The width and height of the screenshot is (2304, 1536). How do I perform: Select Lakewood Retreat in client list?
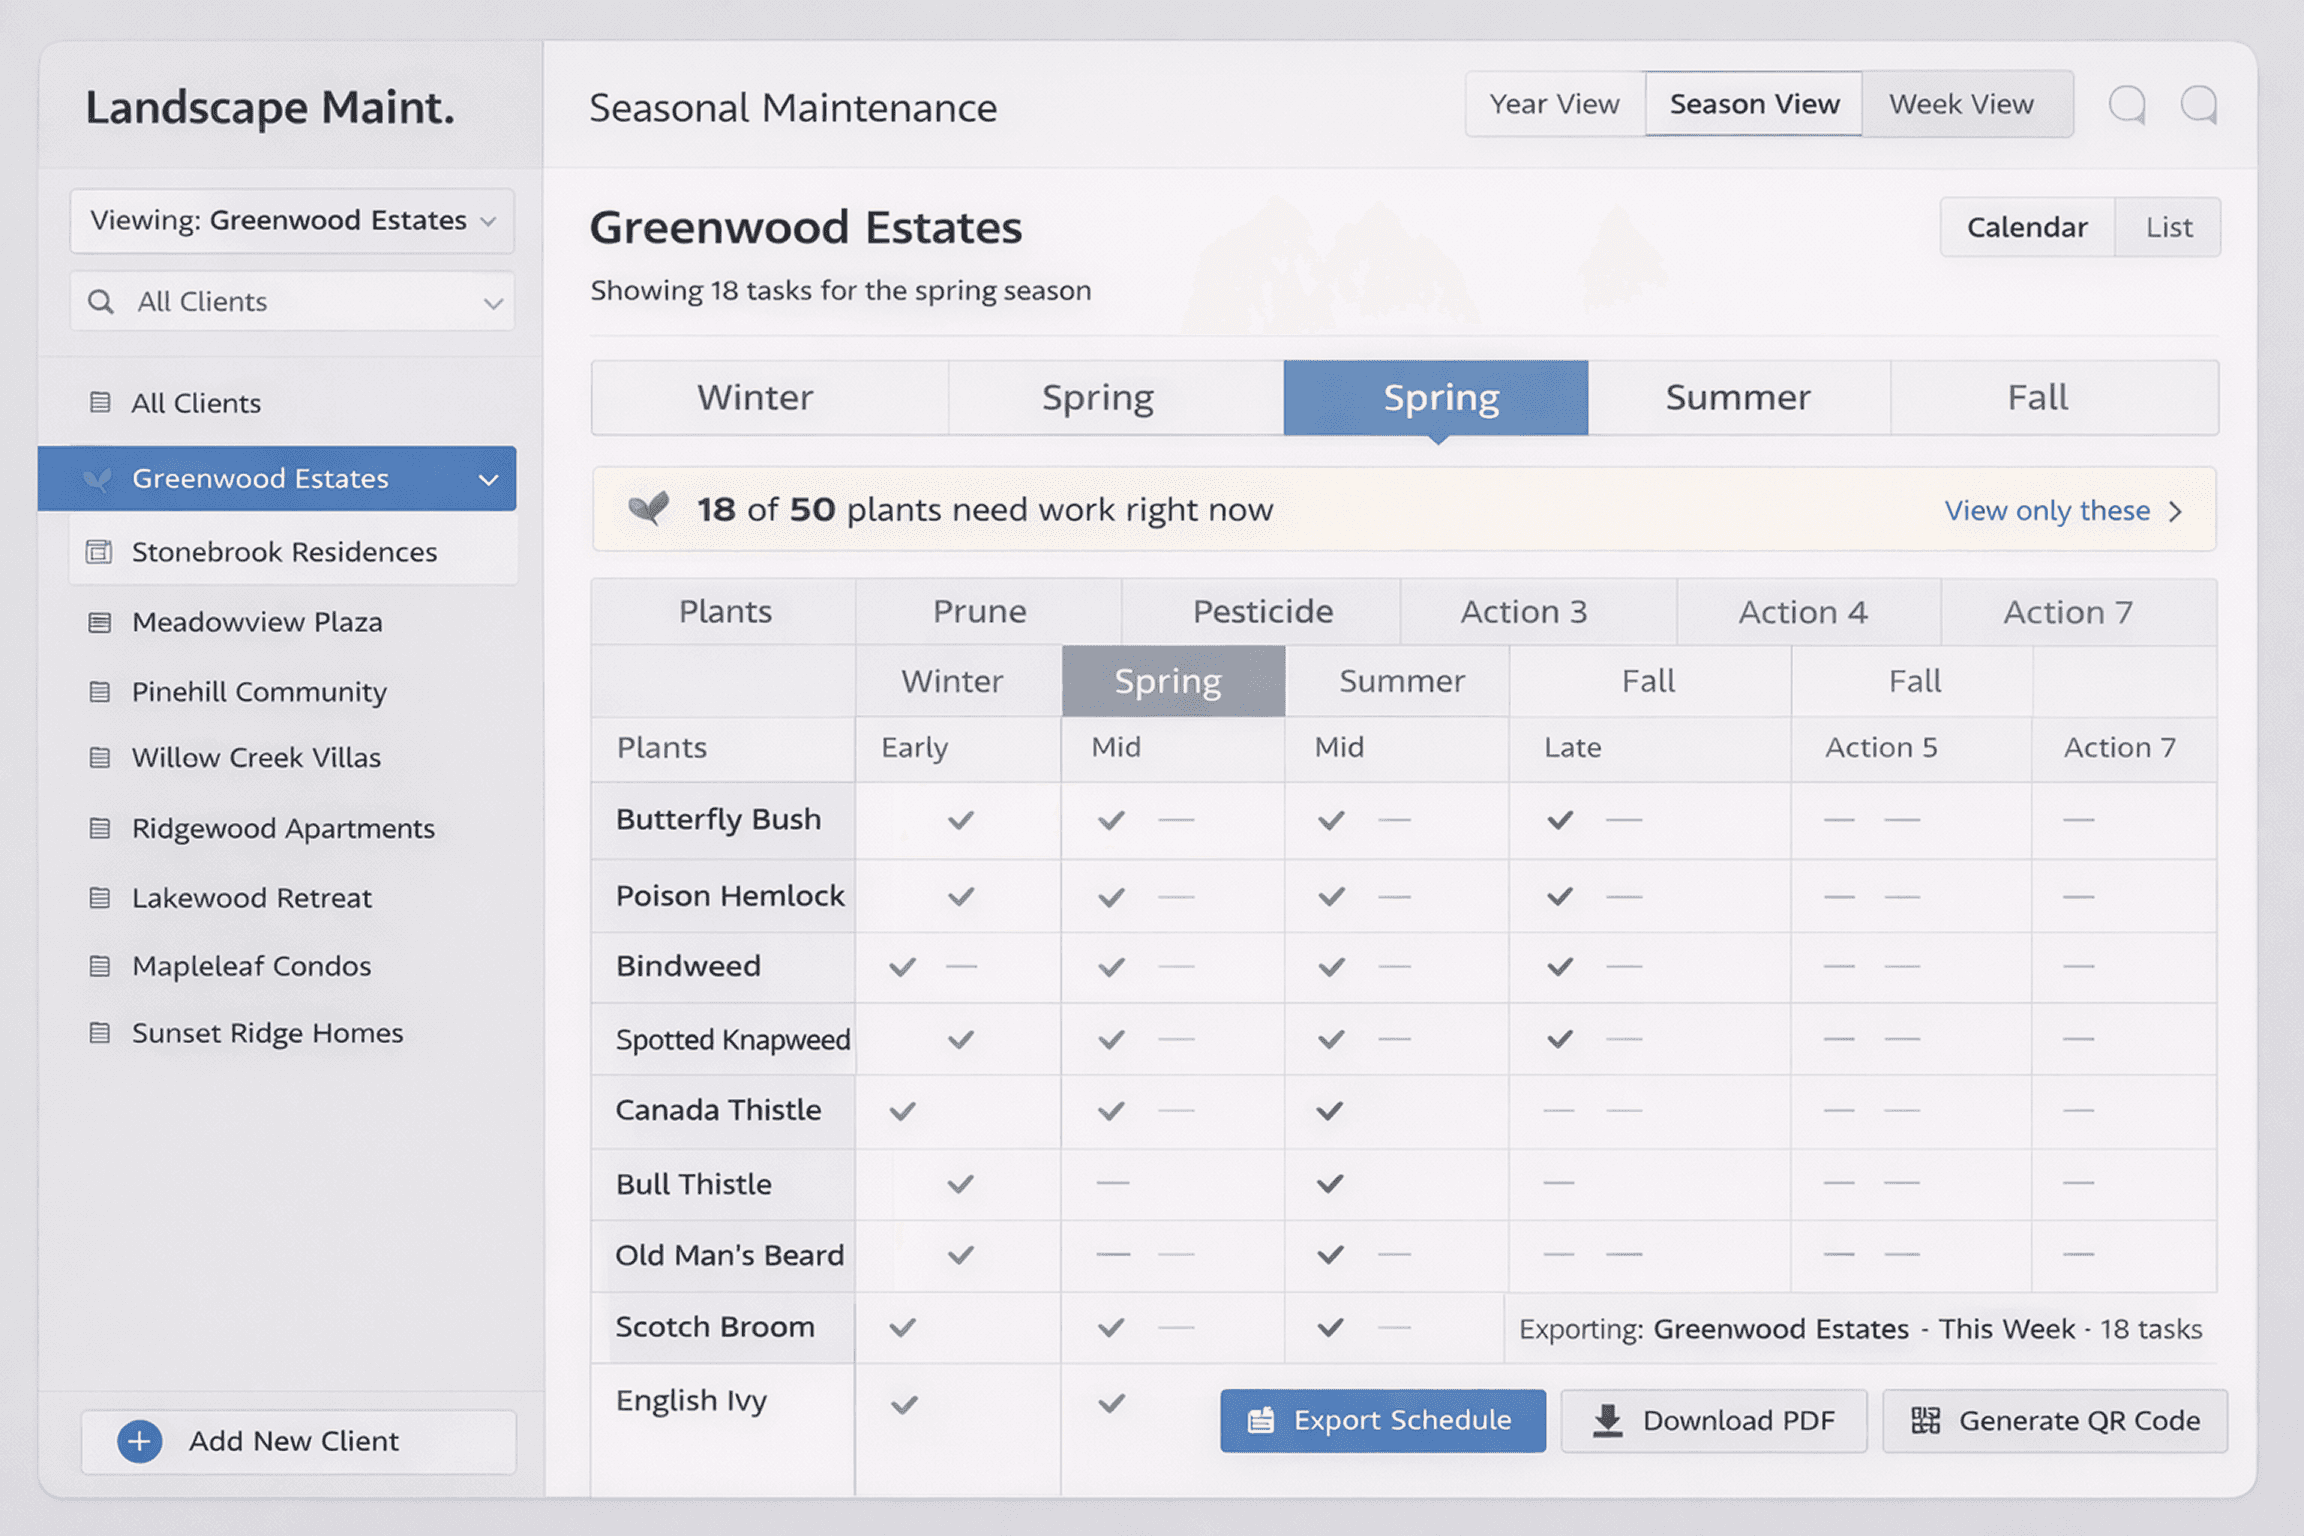[x=251, y=898]
